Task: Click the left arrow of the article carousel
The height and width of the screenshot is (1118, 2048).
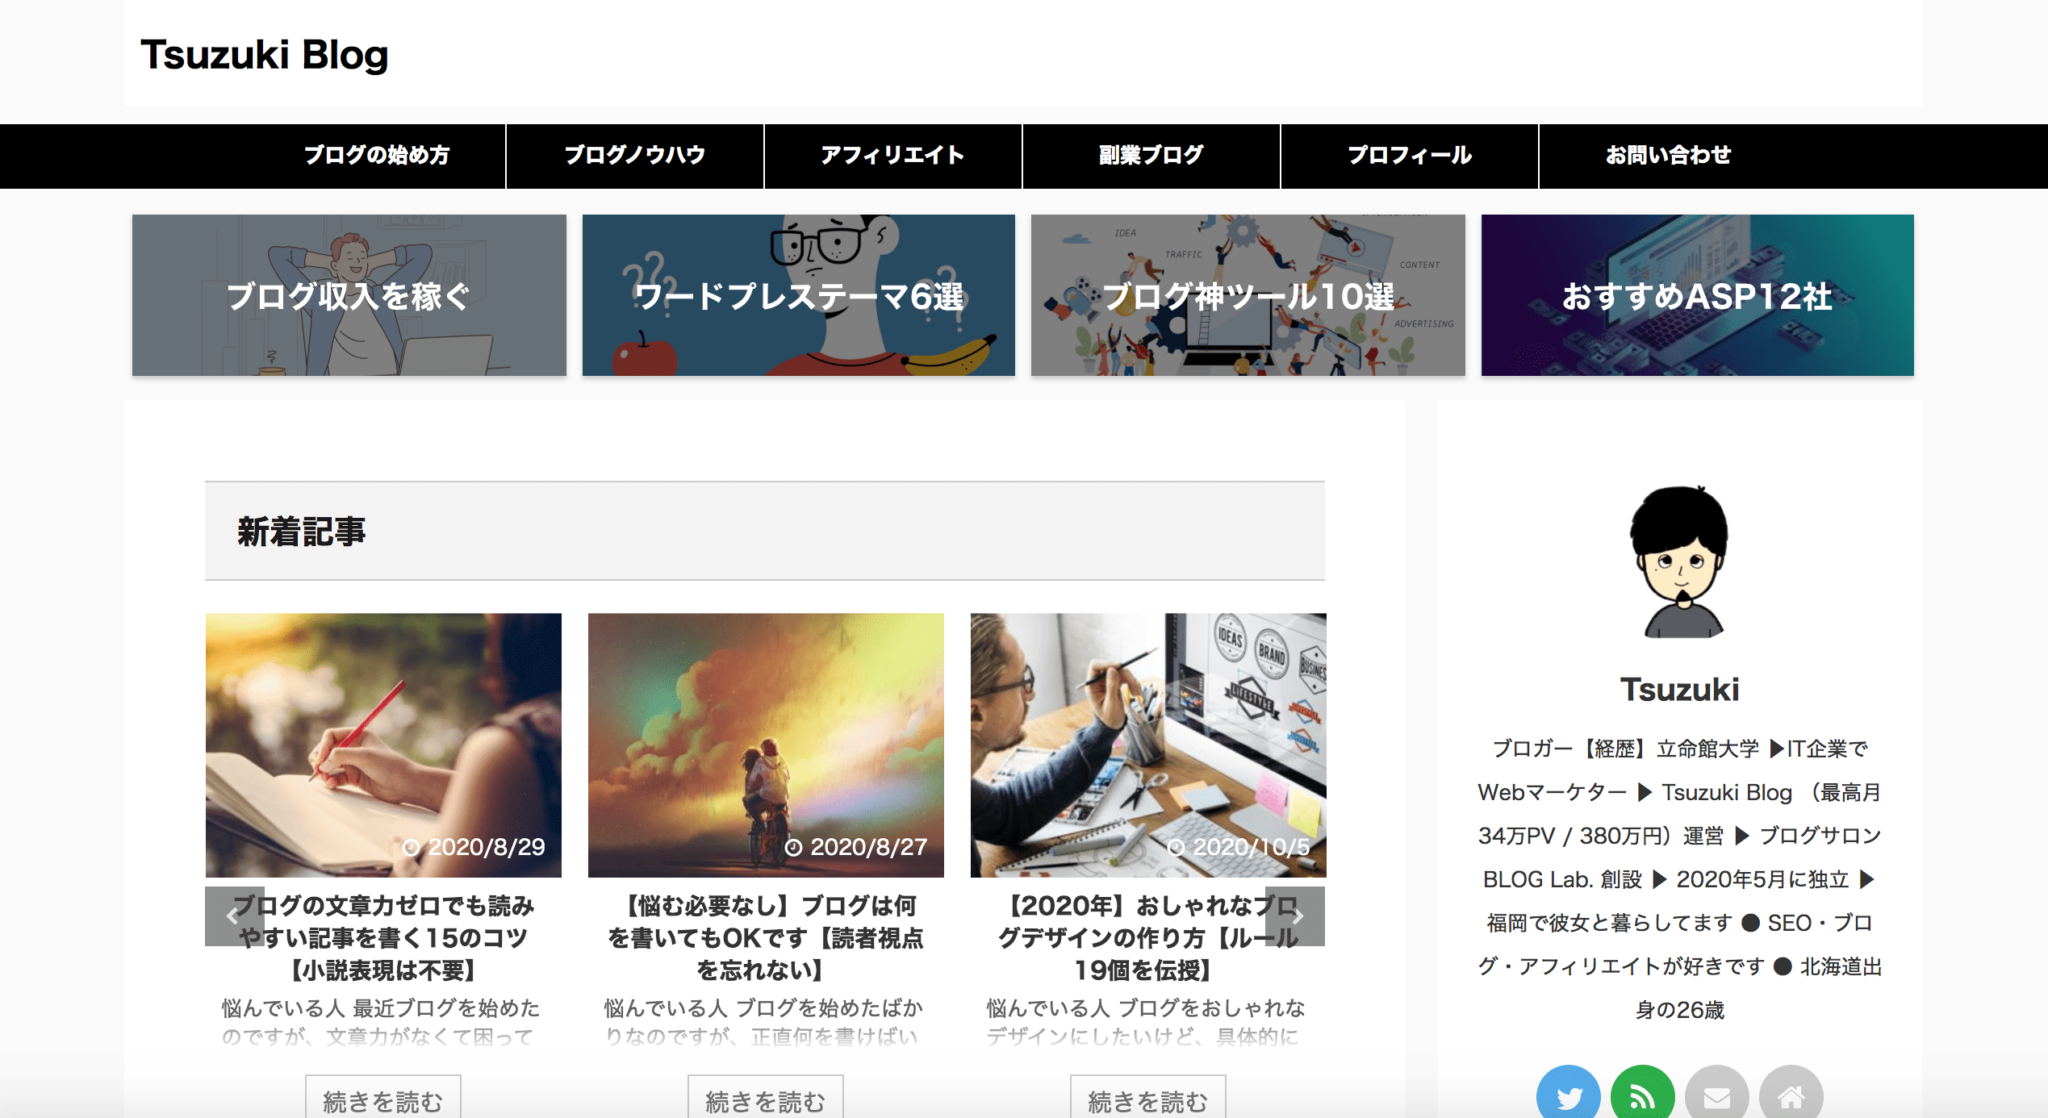Action: point(232,914)
